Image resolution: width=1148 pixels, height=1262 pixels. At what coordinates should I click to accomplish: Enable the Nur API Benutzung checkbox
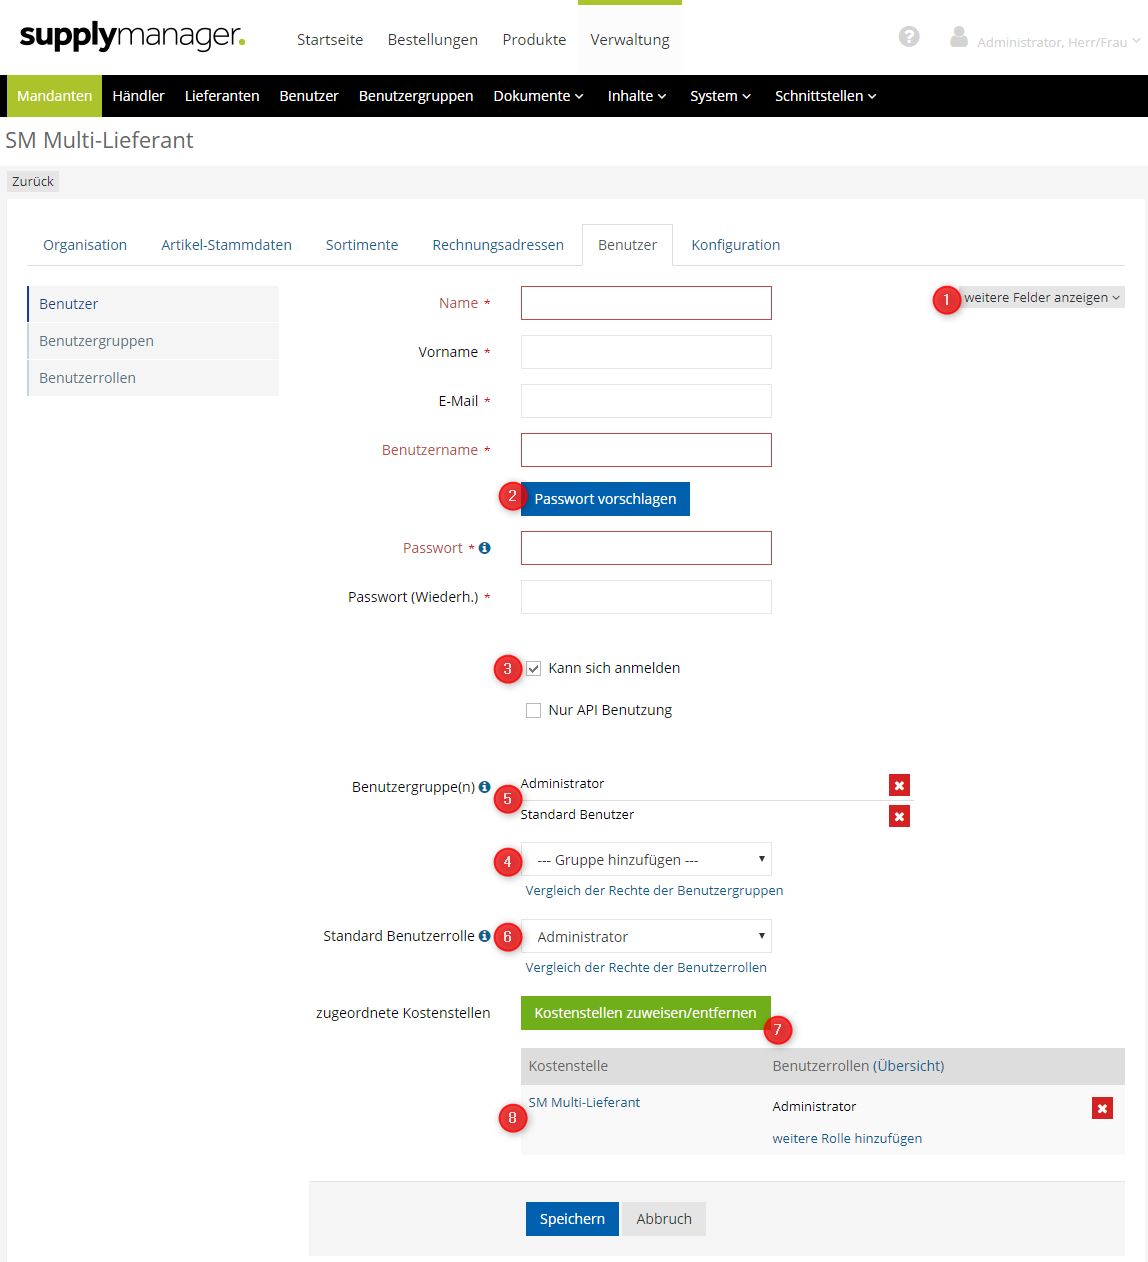click(x=534, y=710)
